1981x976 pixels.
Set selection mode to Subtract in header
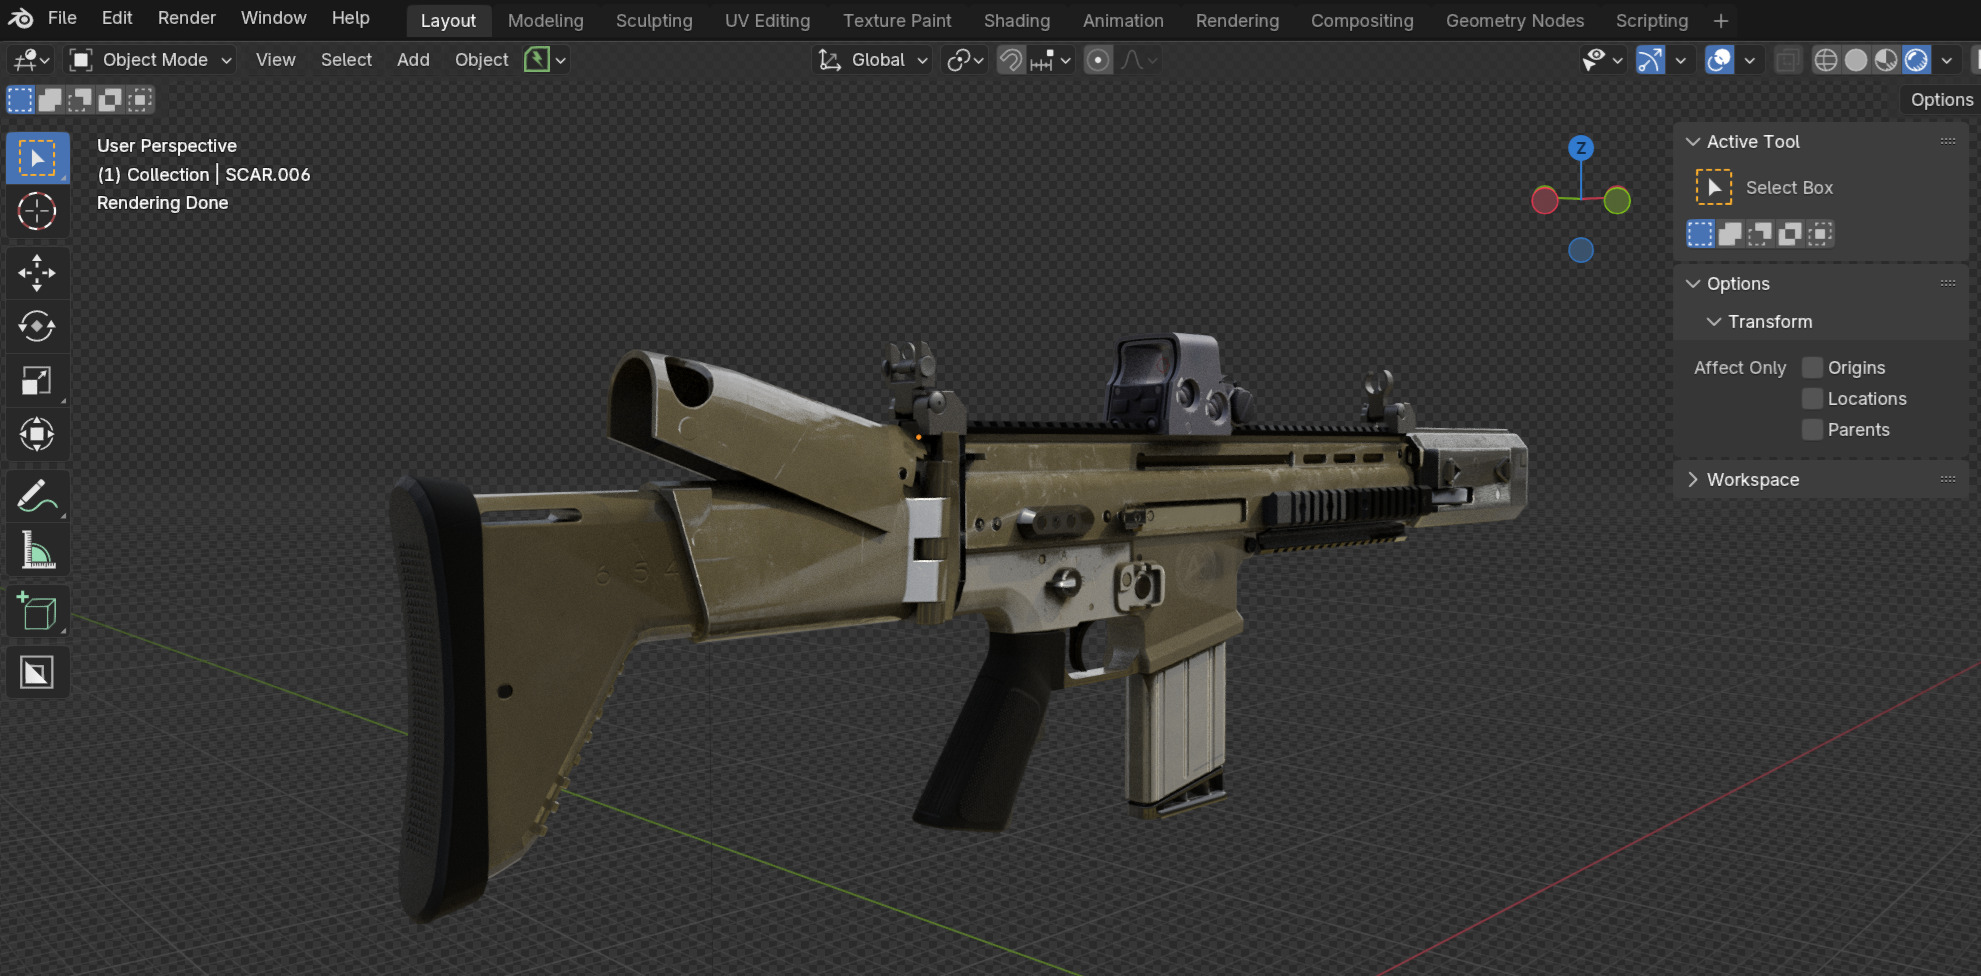point(80,99)
